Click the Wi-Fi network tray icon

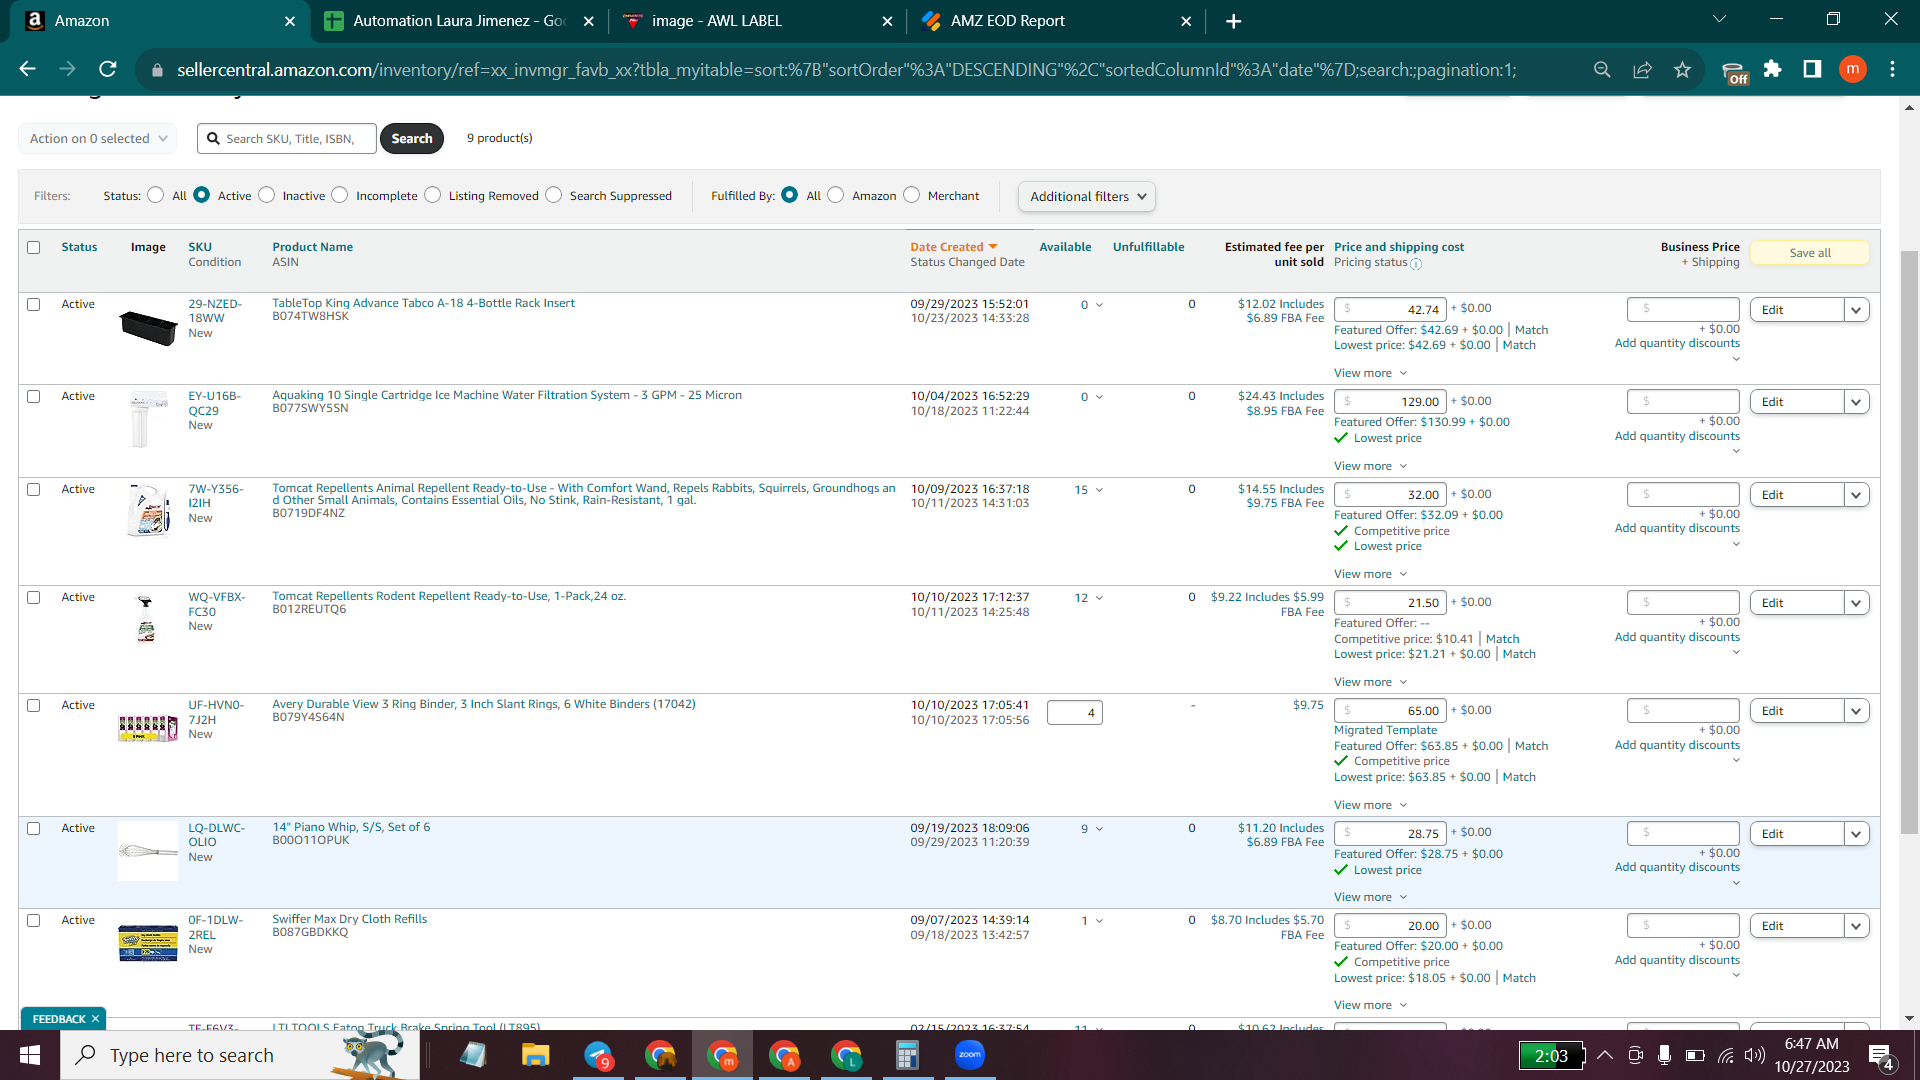point(1725,1055)
